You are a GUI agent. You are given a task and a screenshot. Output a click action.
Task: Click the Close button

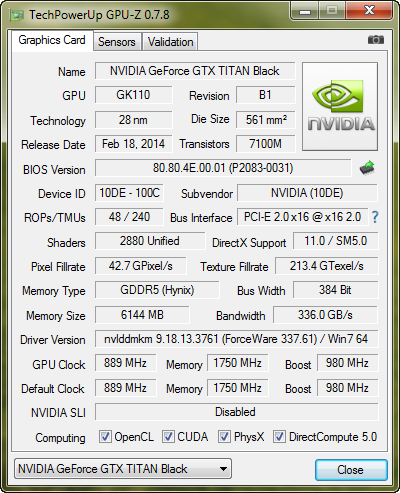click(x=351, y=470)
